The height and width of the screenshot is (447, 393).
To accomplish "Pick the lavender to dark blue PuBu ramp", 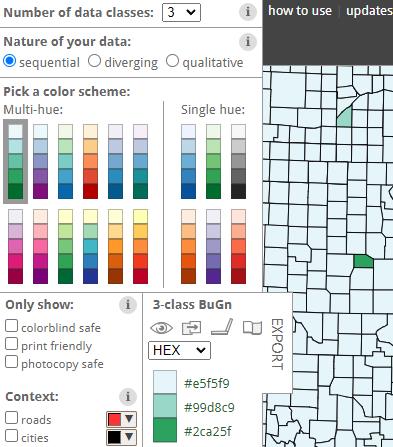I will (115, 162).
